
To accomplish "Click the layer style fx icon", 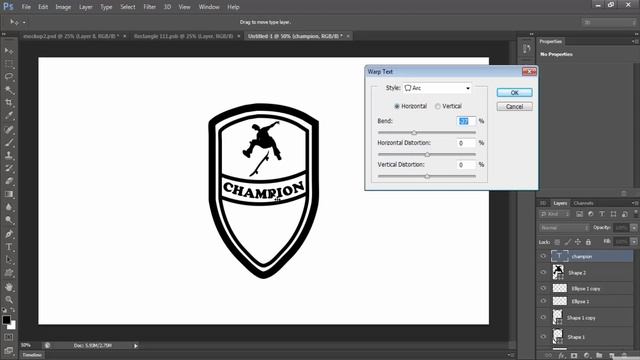I will pos(562,356).
